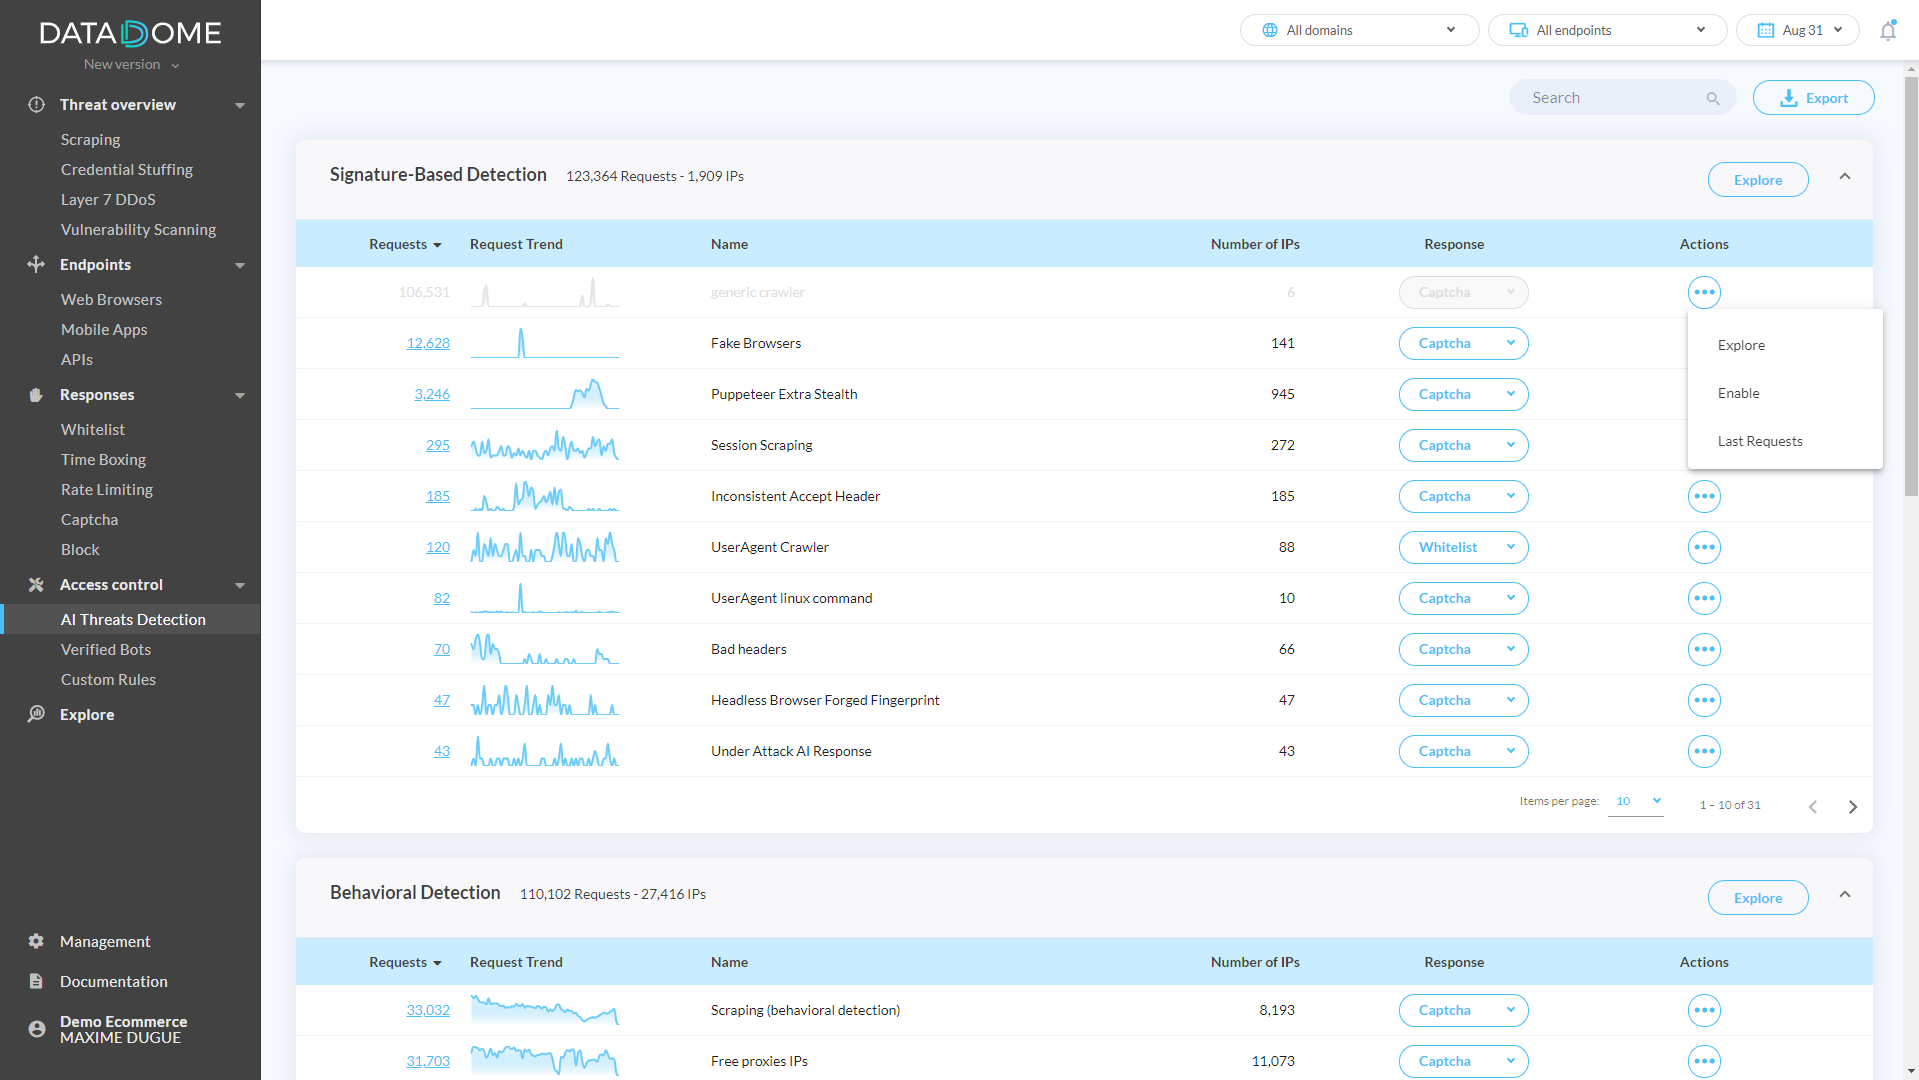Sort Behavioral table by Requests column
Image resolution: width=1919 pixels, height=1080 pixels.
pos(405,962)
